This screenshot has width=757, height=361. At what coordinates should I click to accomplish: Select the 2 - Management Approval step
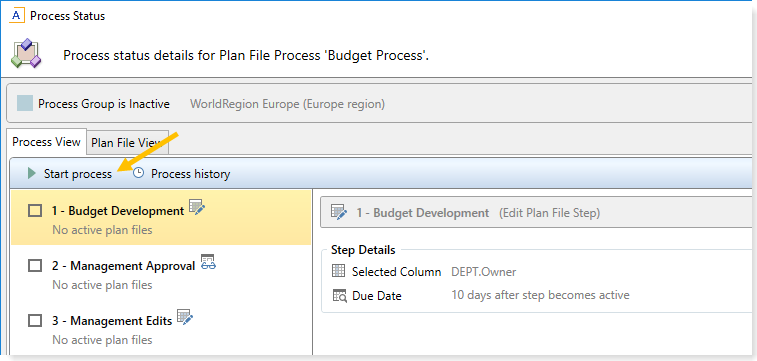(161, 273)
